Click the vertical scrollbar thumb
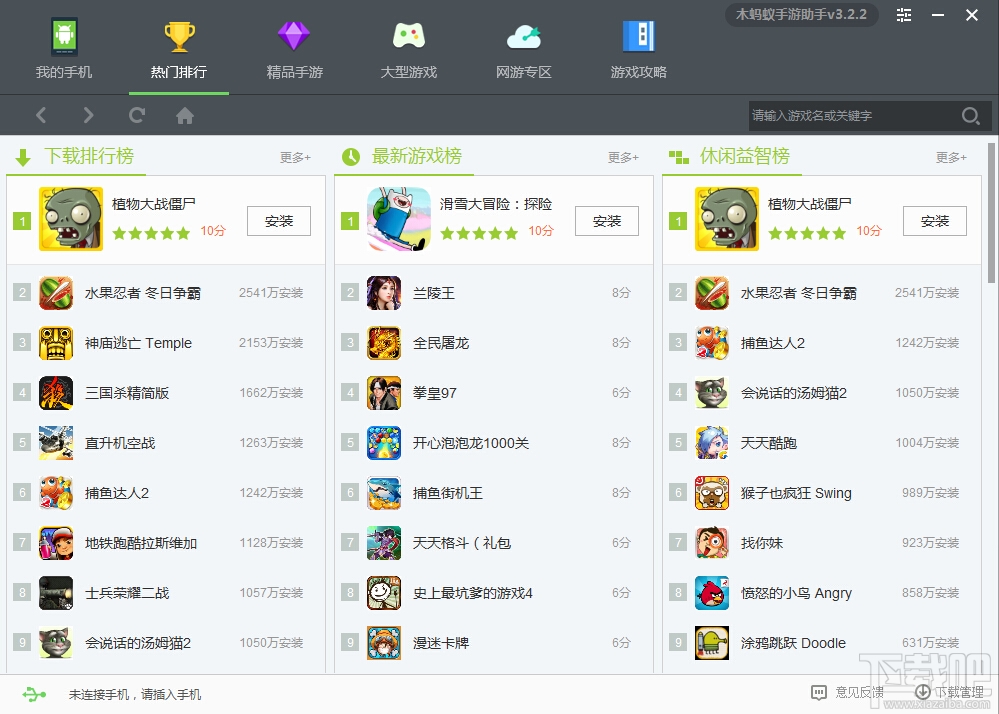The width and height of the screenshot is (999, 714). (991, 213)
